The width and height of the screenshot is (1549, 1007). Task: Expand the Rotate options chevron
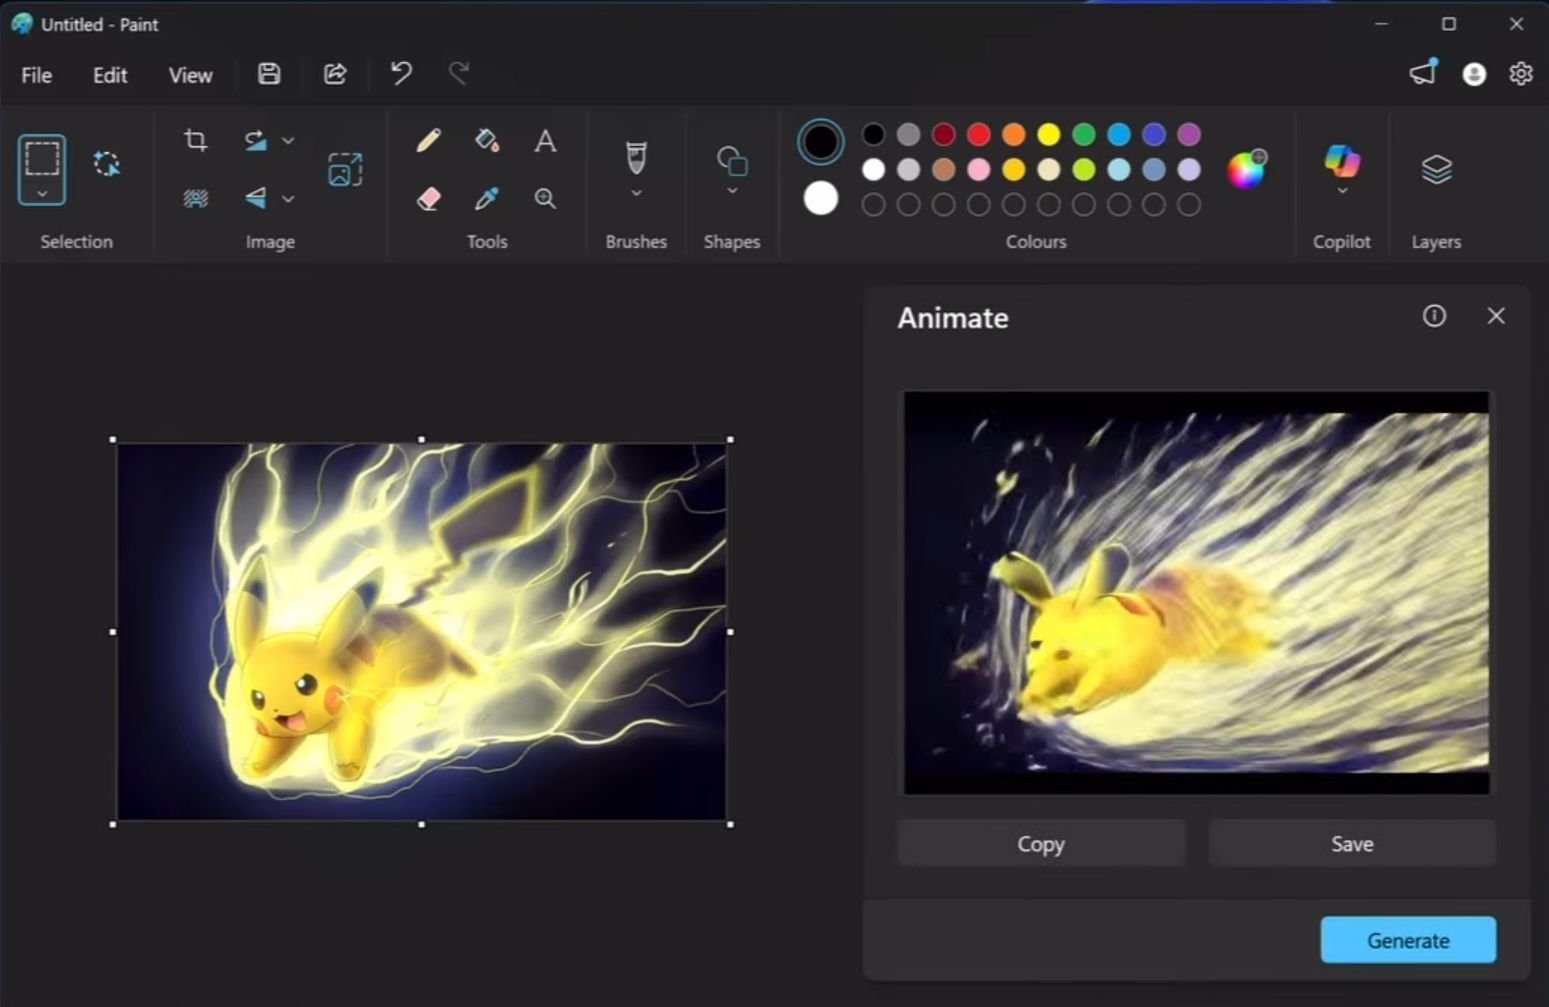pyautogui.click(x=289, y=140)
